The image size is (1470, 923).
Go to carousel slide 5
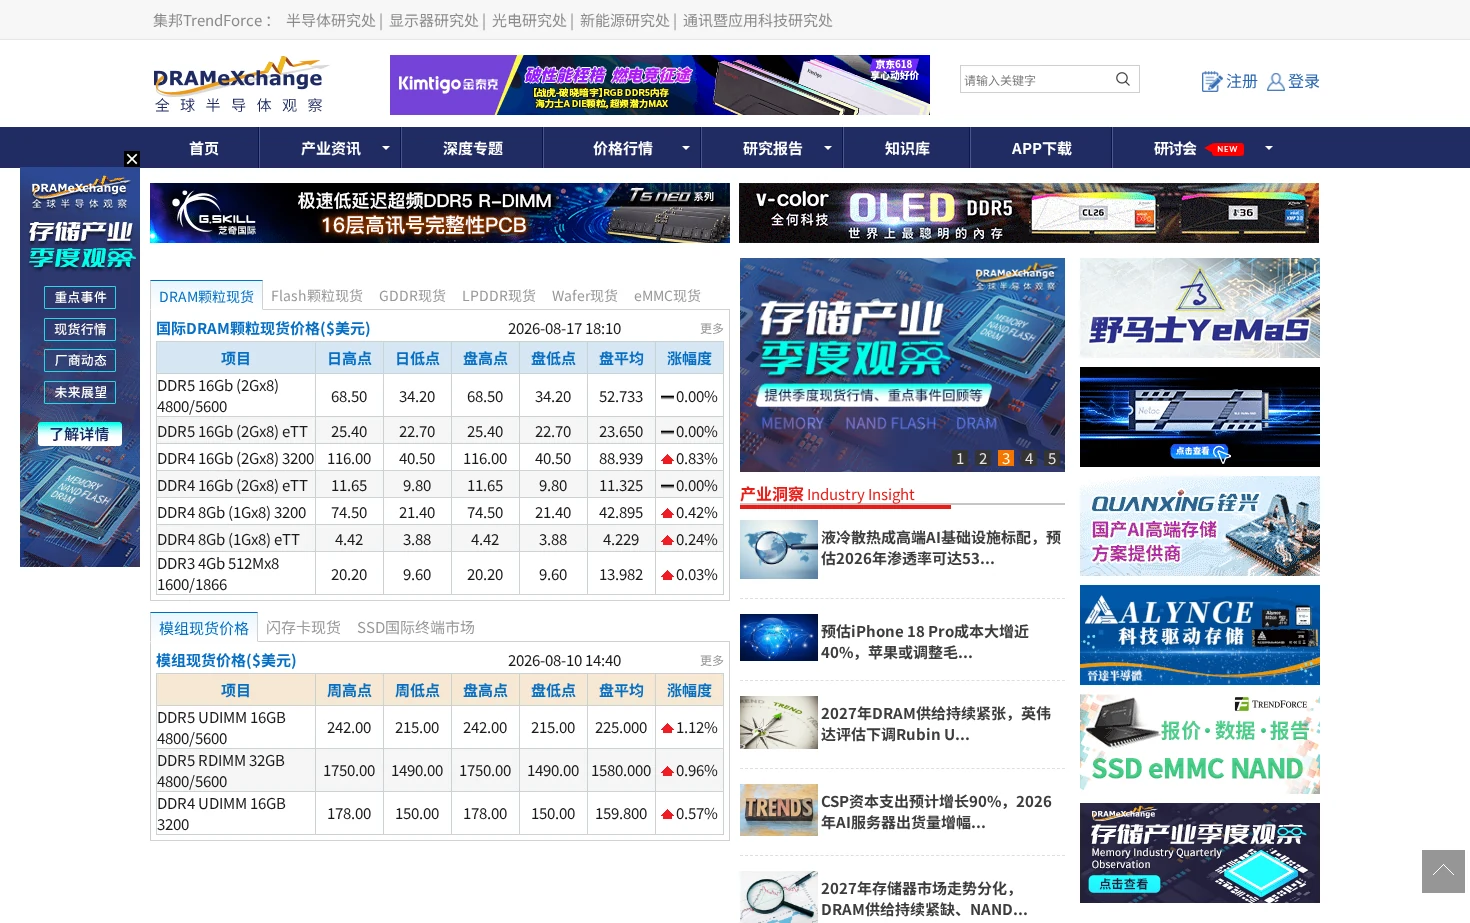tap(1052, 458)
